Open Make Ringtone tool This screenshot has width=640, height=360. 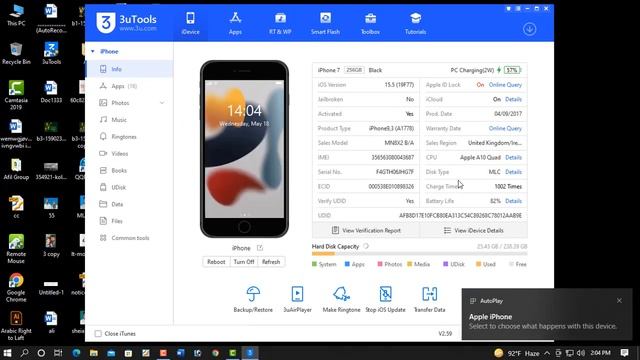(341, 299)
